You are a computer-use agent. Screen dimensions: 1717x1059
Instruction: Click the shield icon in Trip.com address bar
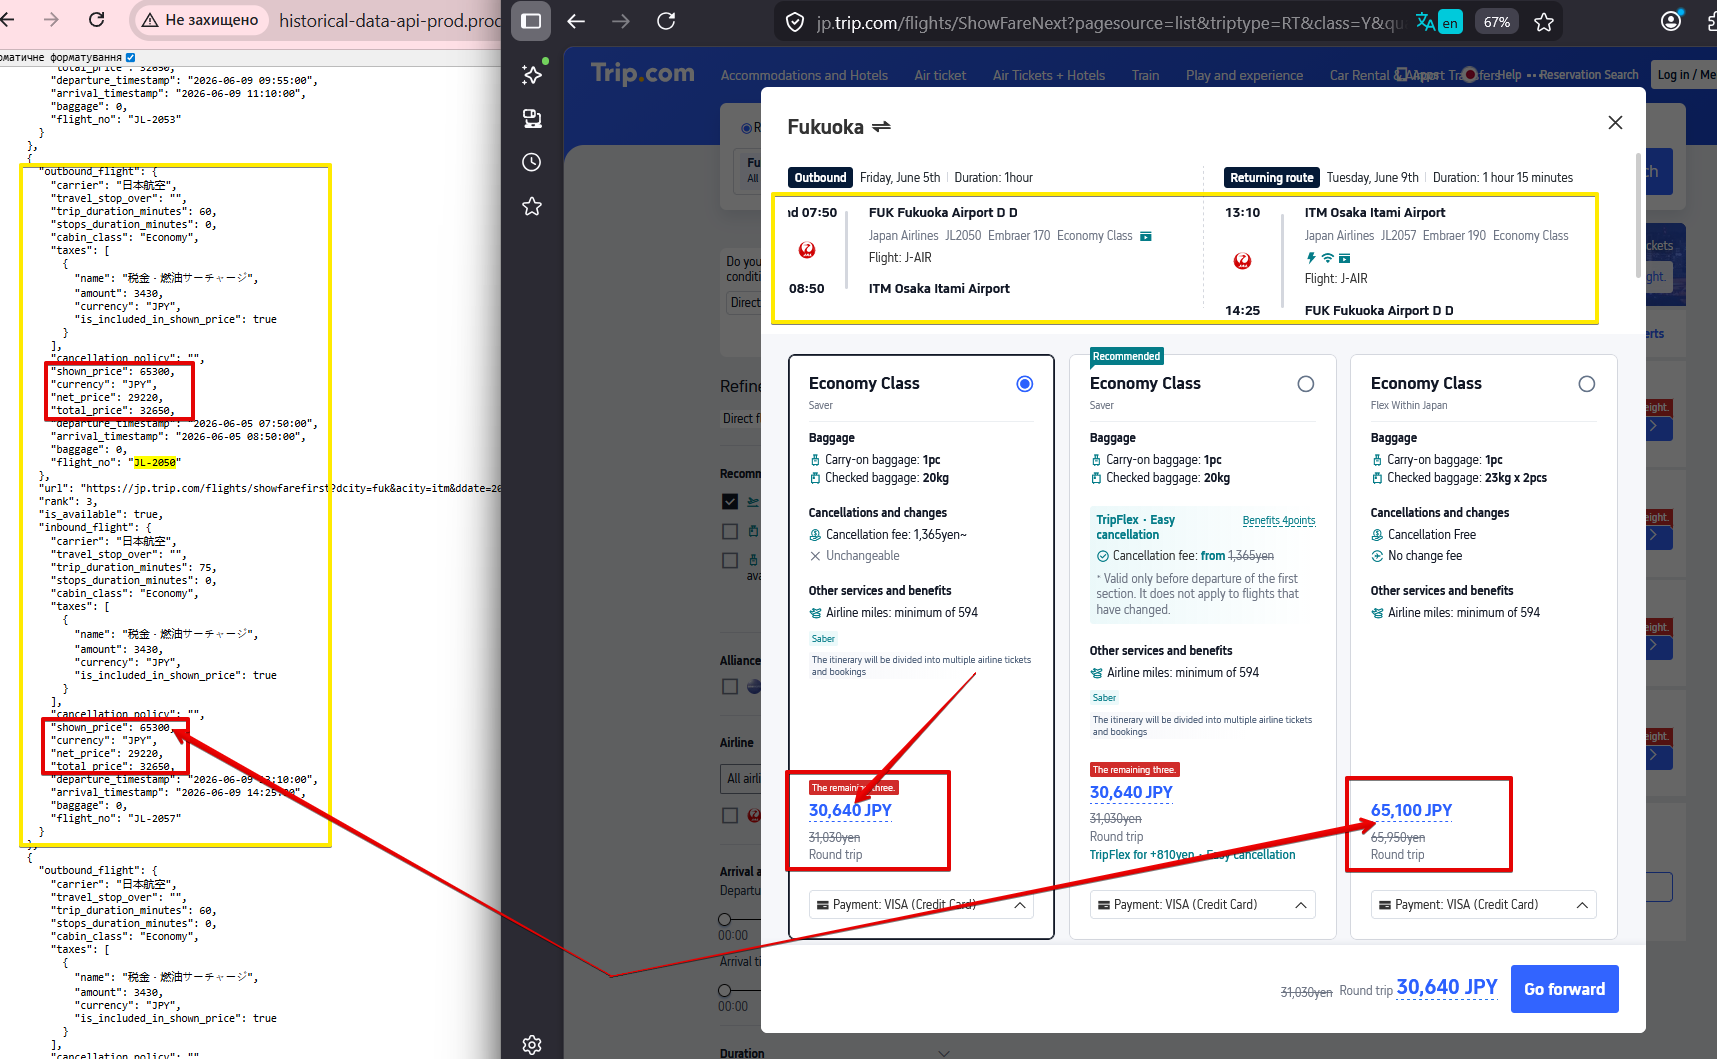coord(795,22)
